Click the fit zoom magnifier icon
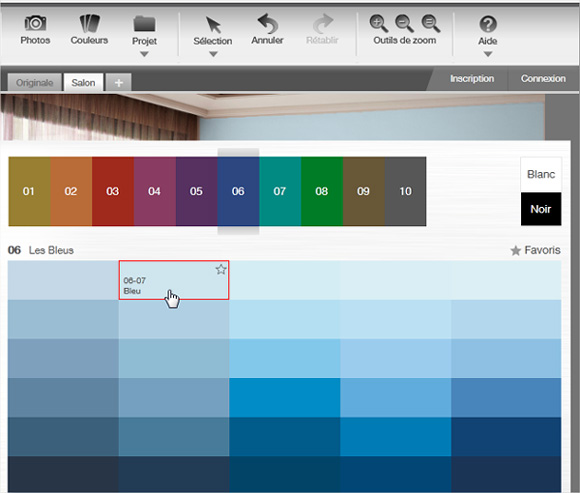The image size is (580, 493). 431,24
